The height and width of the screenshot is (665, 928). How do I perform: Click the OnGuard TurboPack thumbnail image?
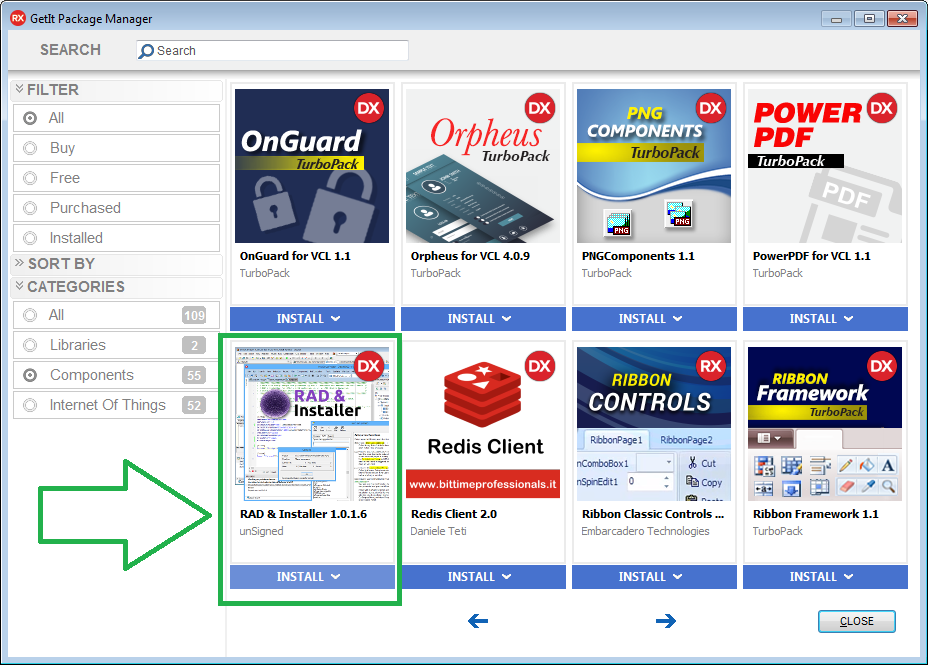(x=312, y=166)
